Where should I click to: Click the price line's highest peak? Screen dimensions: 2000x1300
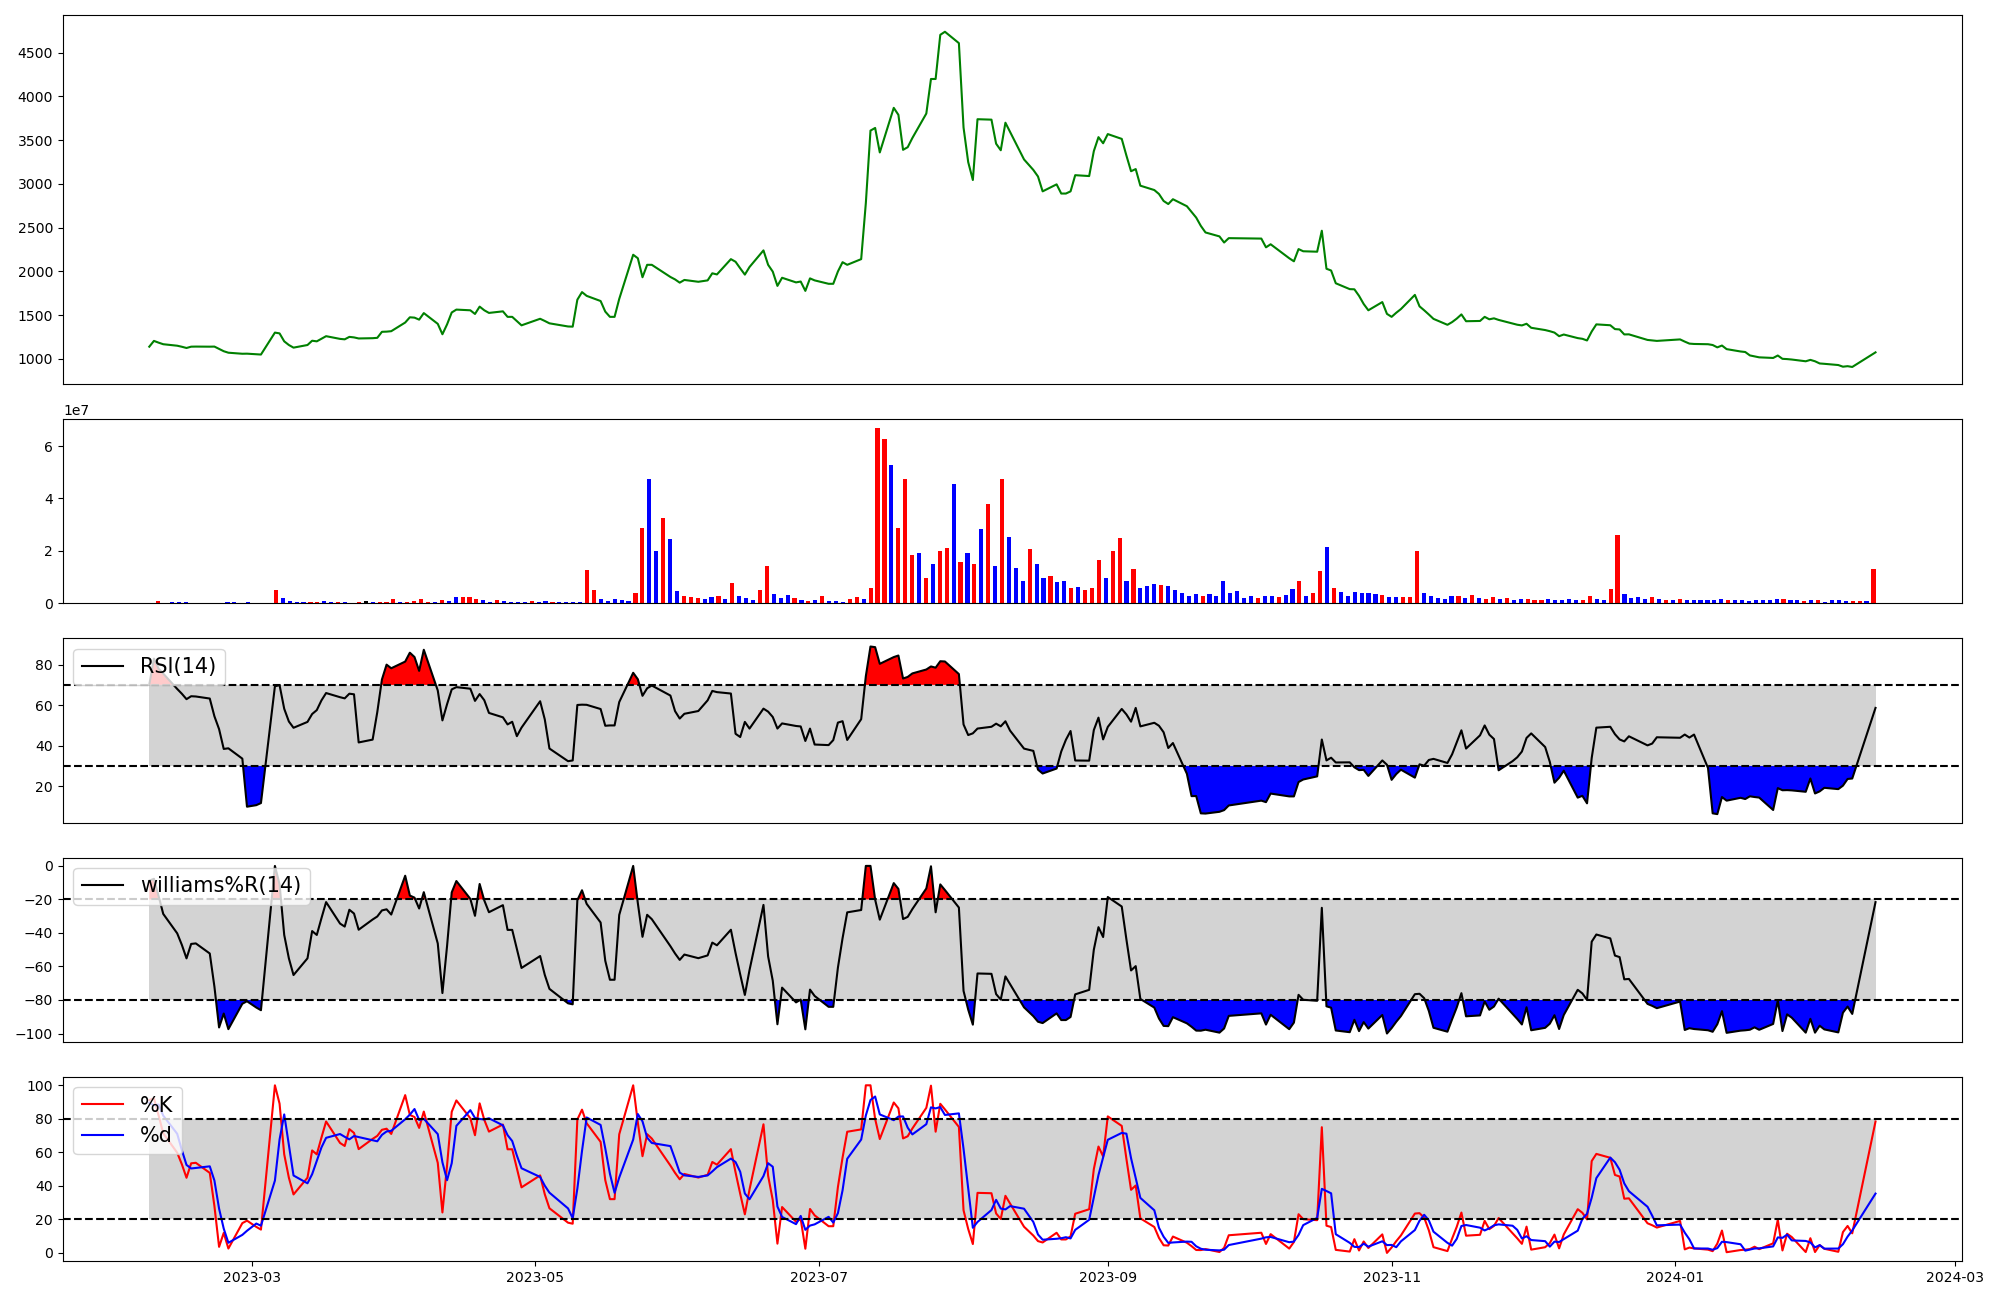click(x=945, y=32)
